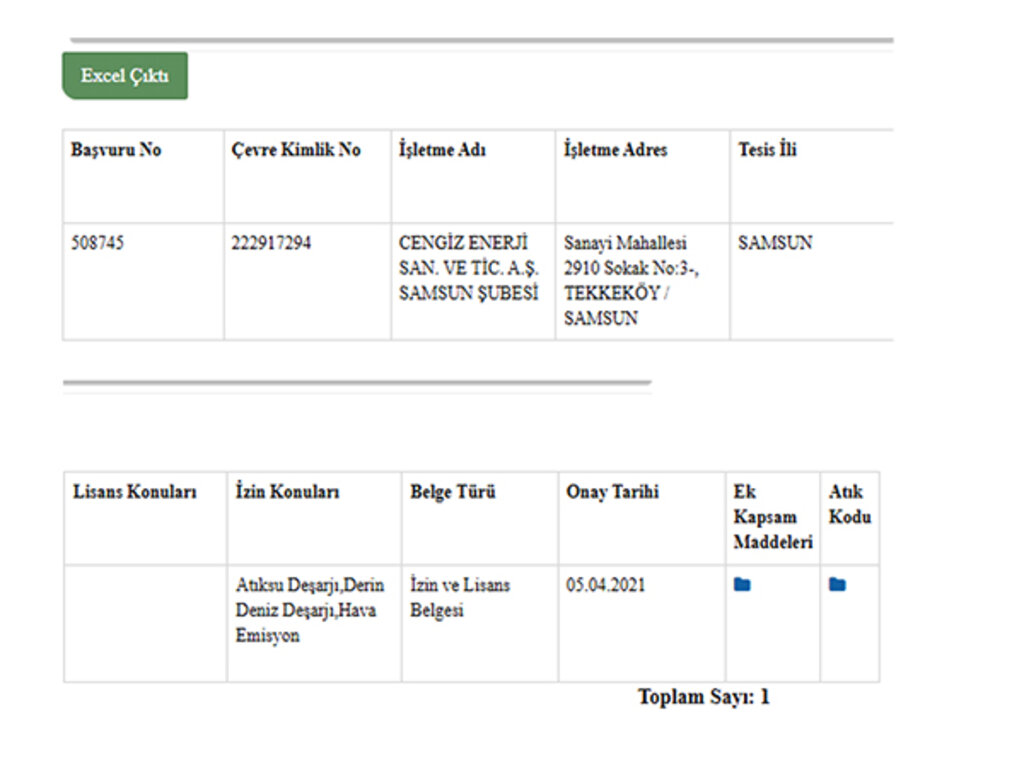Select the İzin Konuları column header
This screenshot has height=777, width=1024.
[314, 518]
